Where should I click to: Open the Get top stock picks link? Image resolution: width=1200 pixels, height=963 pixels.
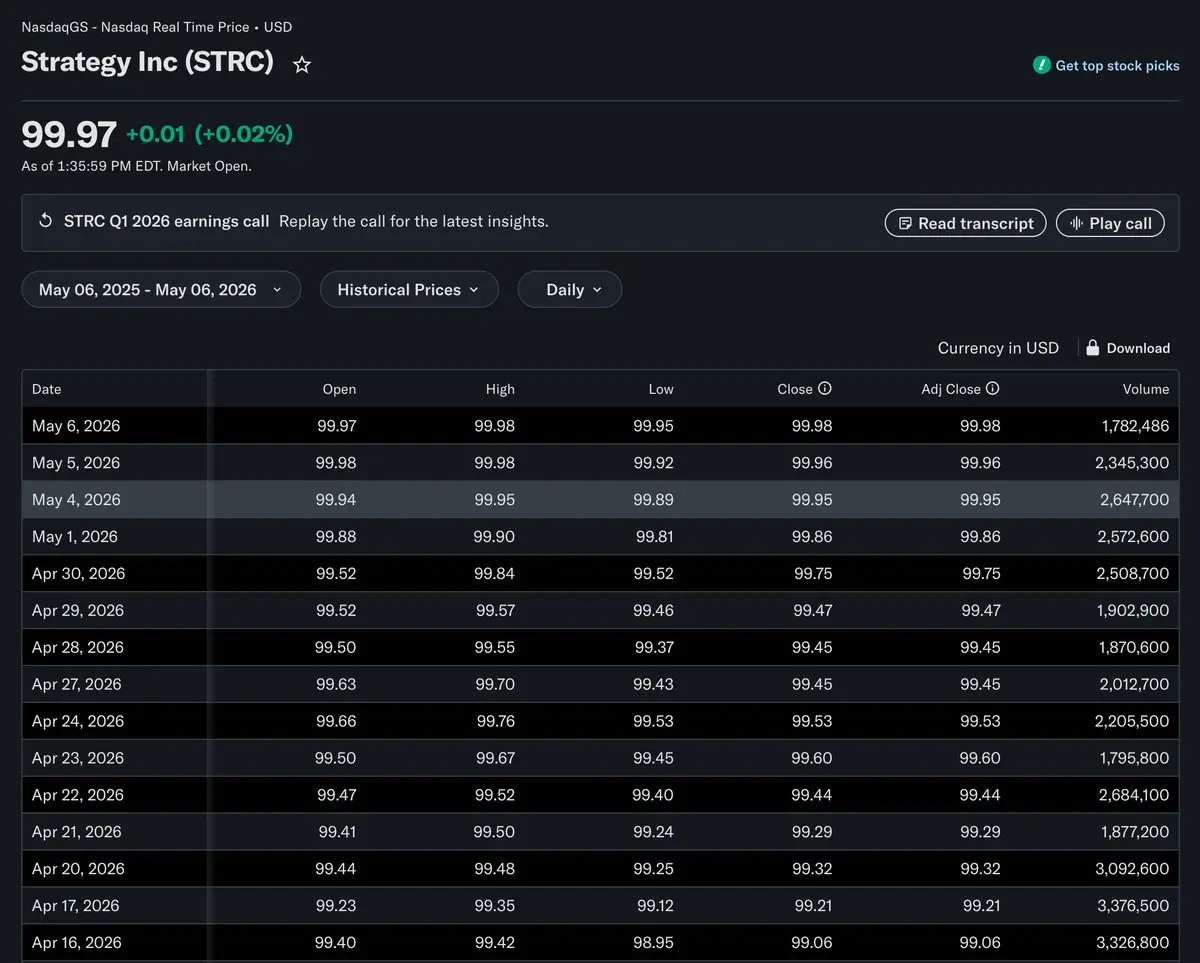click(x=1117, y=66)
